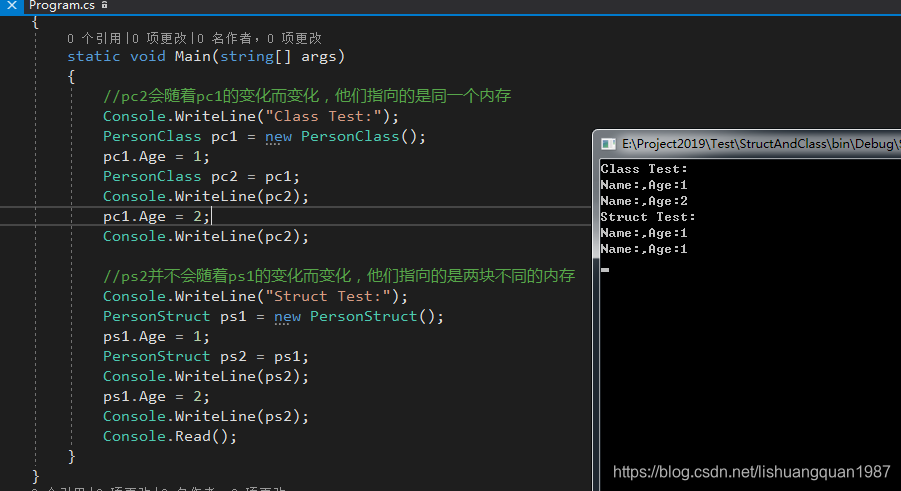The image size is (901, 491).
Task: Click the blog.csdn.net watermark URL
Action: pyautogui.click(x=751, y=471)
